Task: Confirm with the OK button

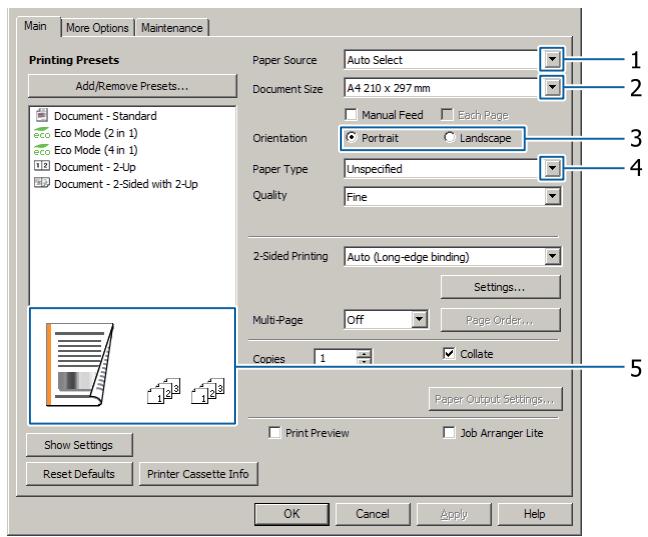Action: click(x=291, y=514)
